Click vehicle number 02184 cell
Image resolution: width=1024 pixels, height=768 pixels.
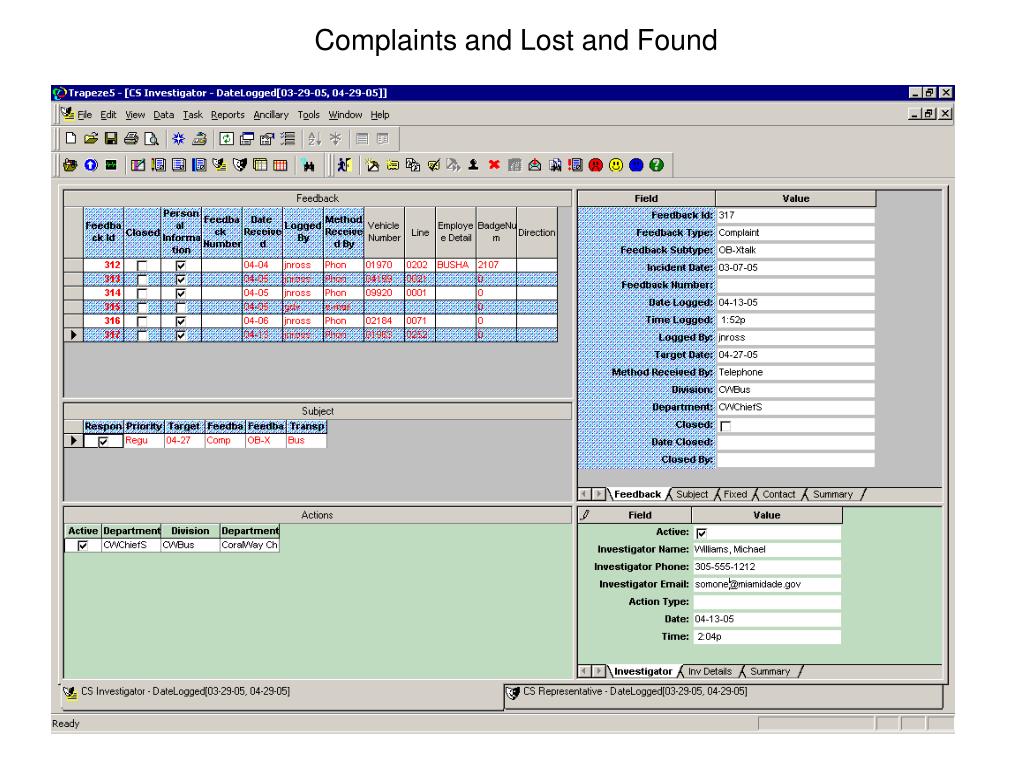pyautogui.click(x=384, y=321)
